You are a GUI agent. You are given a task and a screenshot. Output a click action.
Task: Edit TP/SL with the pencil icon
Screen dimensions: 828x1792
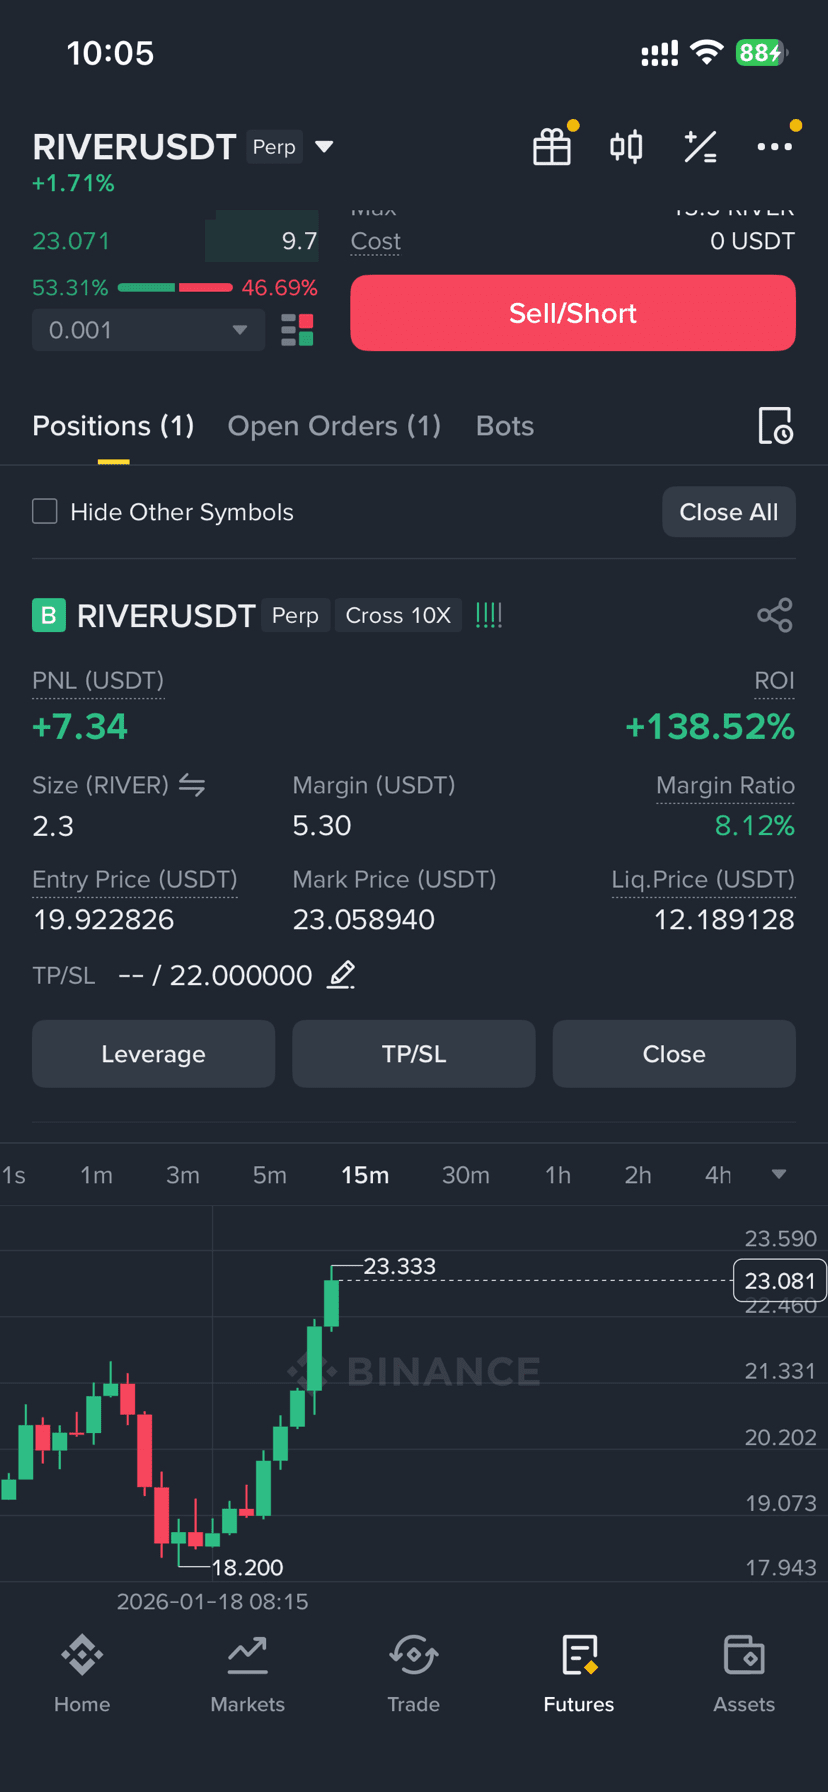coord(341,975)
